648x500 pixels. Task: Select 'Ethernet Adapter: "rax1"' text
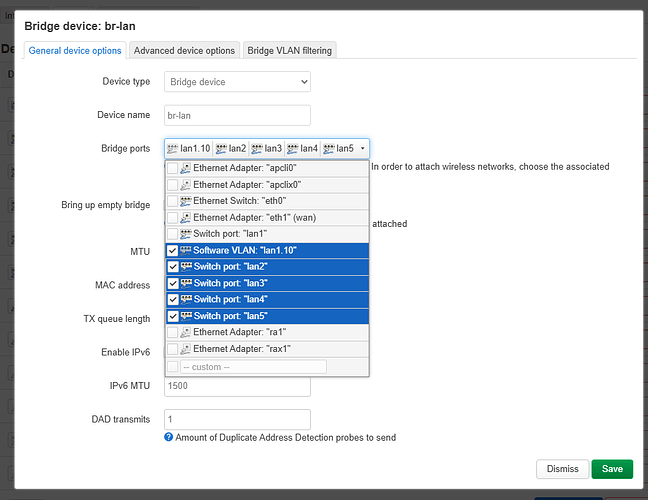point(242,349)
